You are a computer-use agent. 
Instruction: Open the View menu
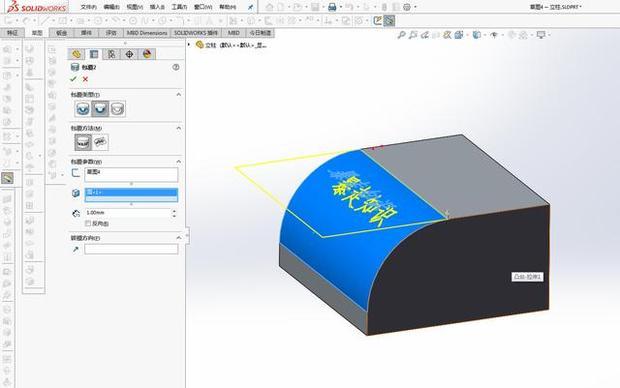(x=134, y=7)
